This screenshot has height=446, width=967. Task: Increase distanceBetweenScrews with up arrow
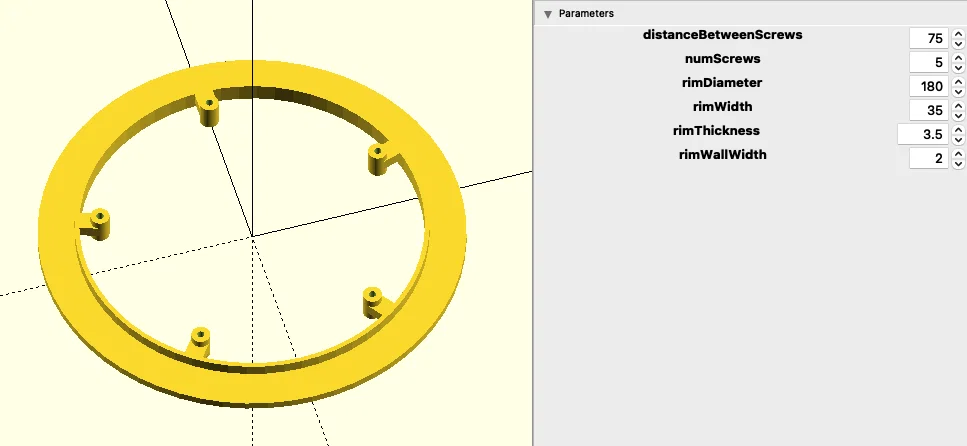coord(958,33)
